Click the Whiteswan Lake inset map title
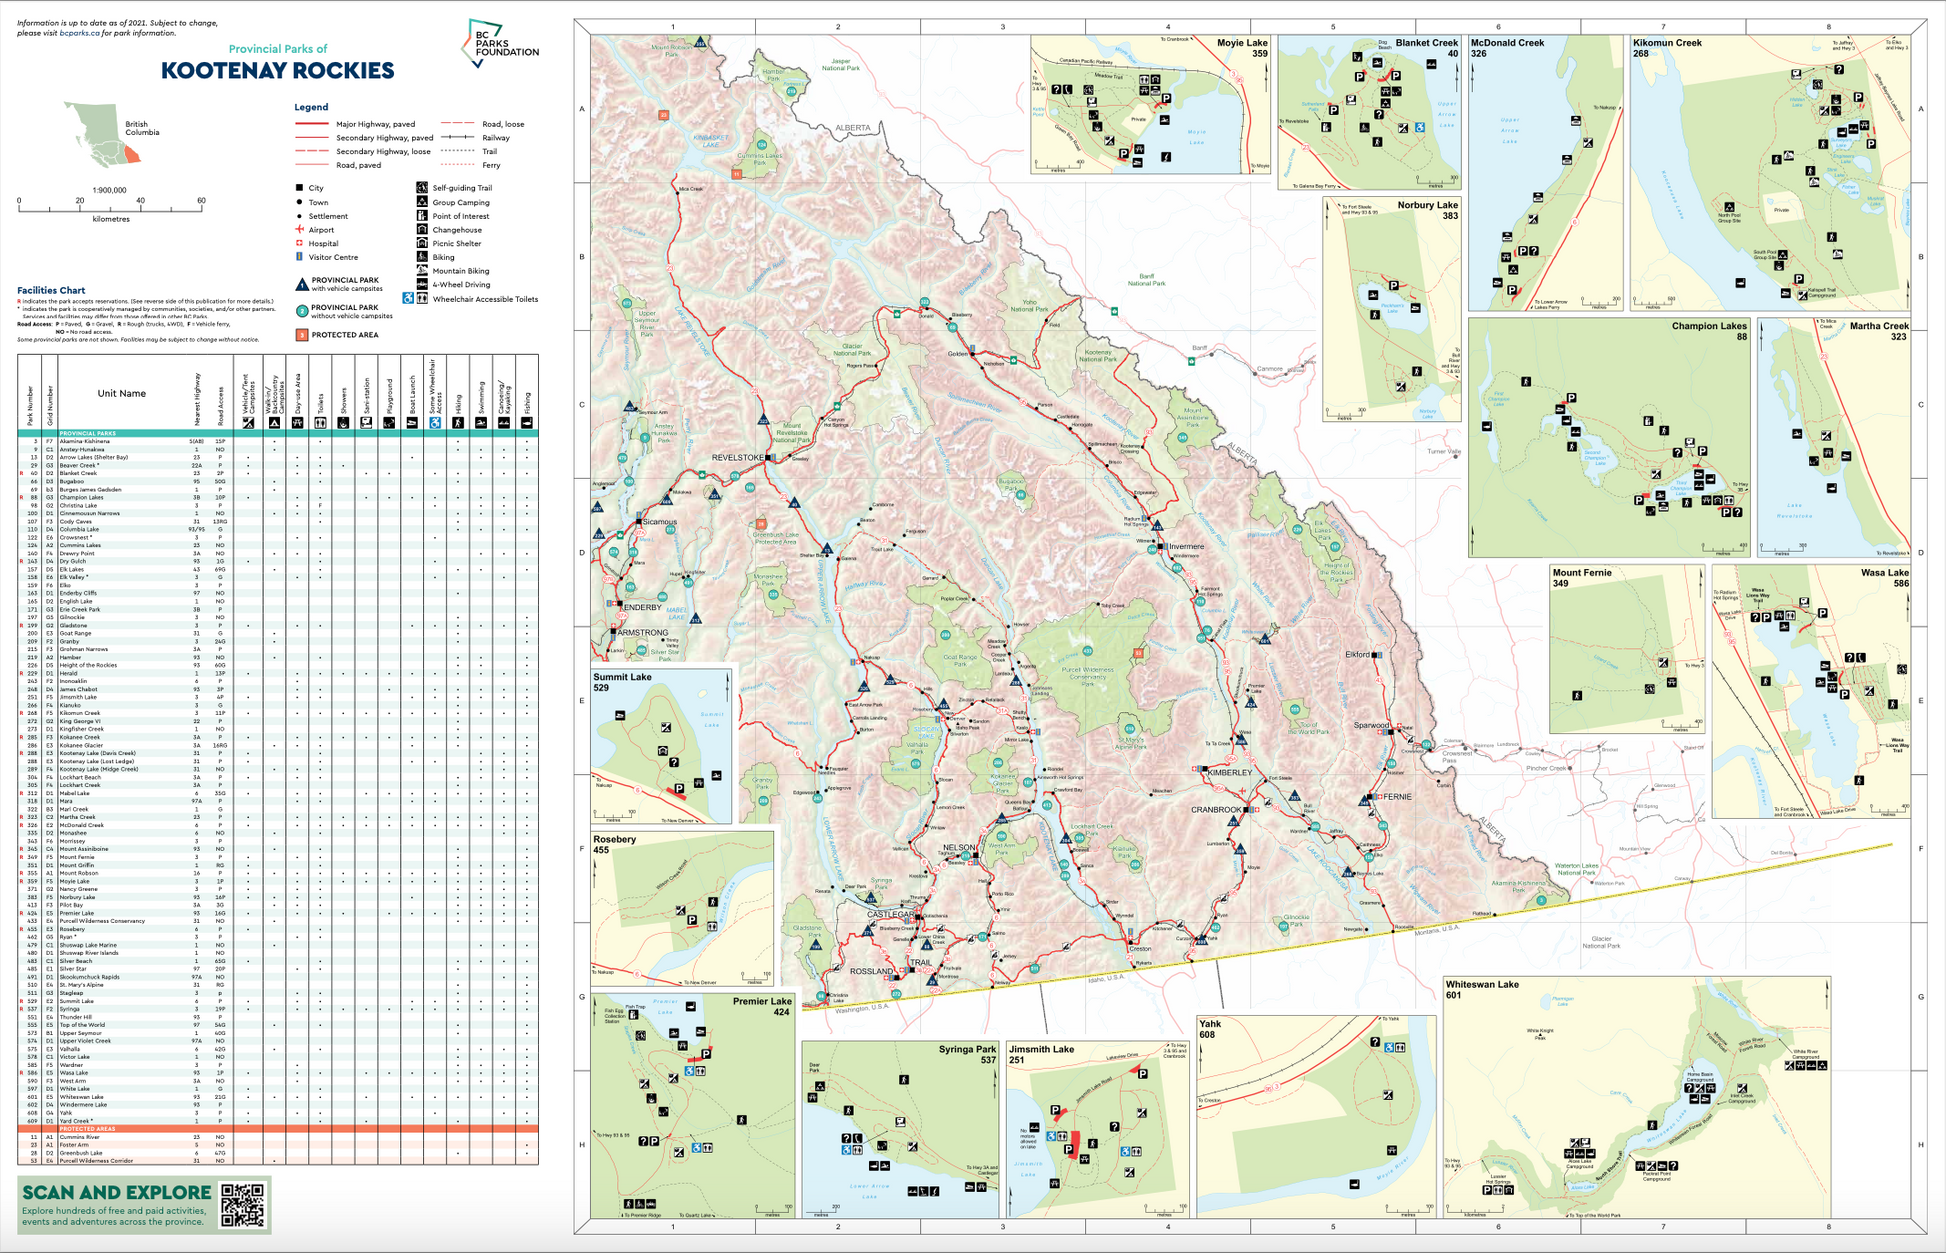Viewport: 1946px width, 1253px height. tap(1481, 984)
